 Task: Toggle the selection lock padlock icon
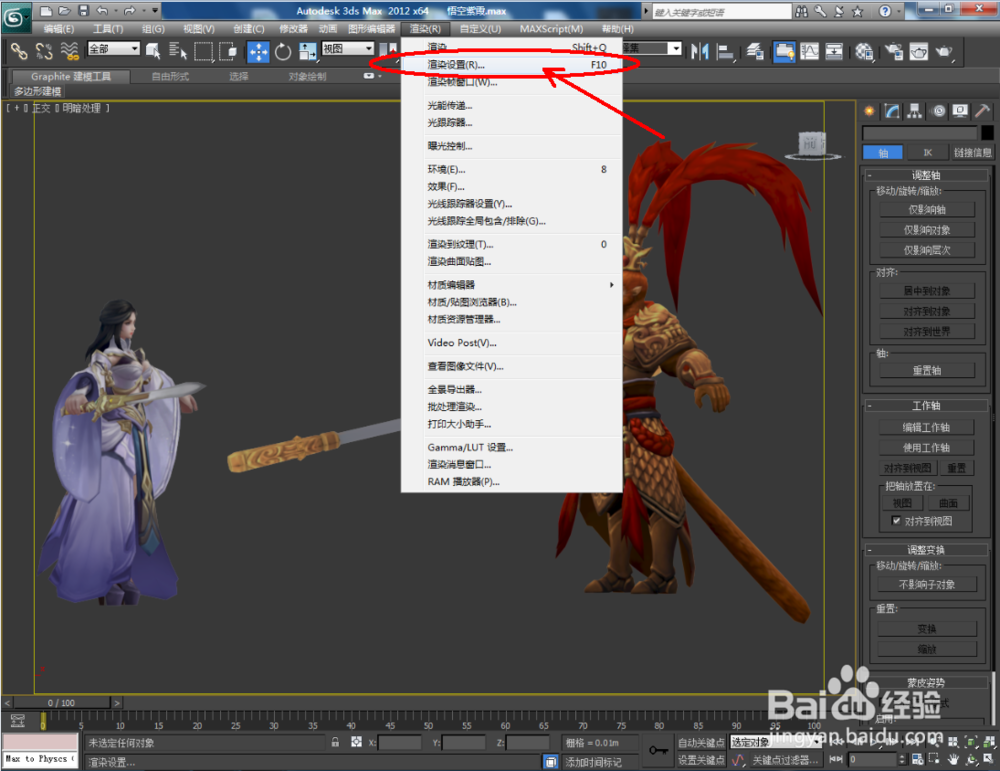[335, 742]
